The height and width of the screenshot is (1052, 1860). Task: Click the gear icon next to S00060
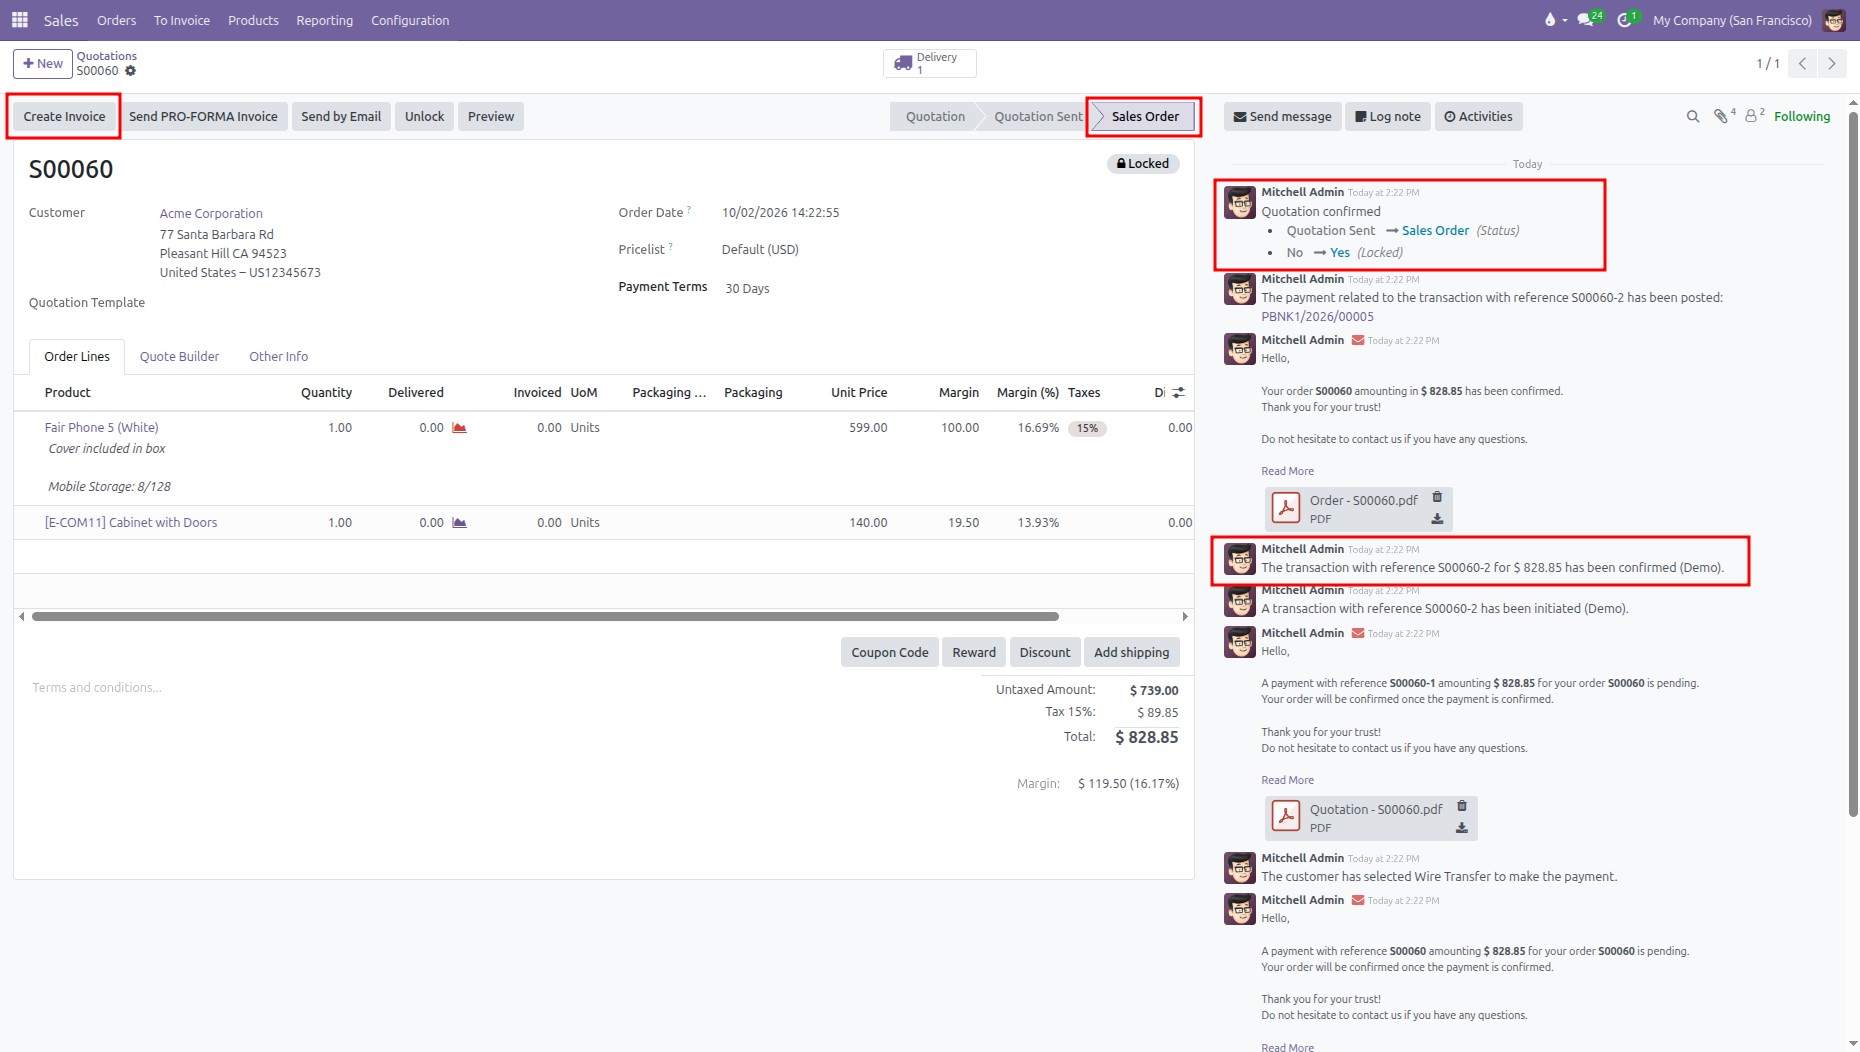pos(131,71)
